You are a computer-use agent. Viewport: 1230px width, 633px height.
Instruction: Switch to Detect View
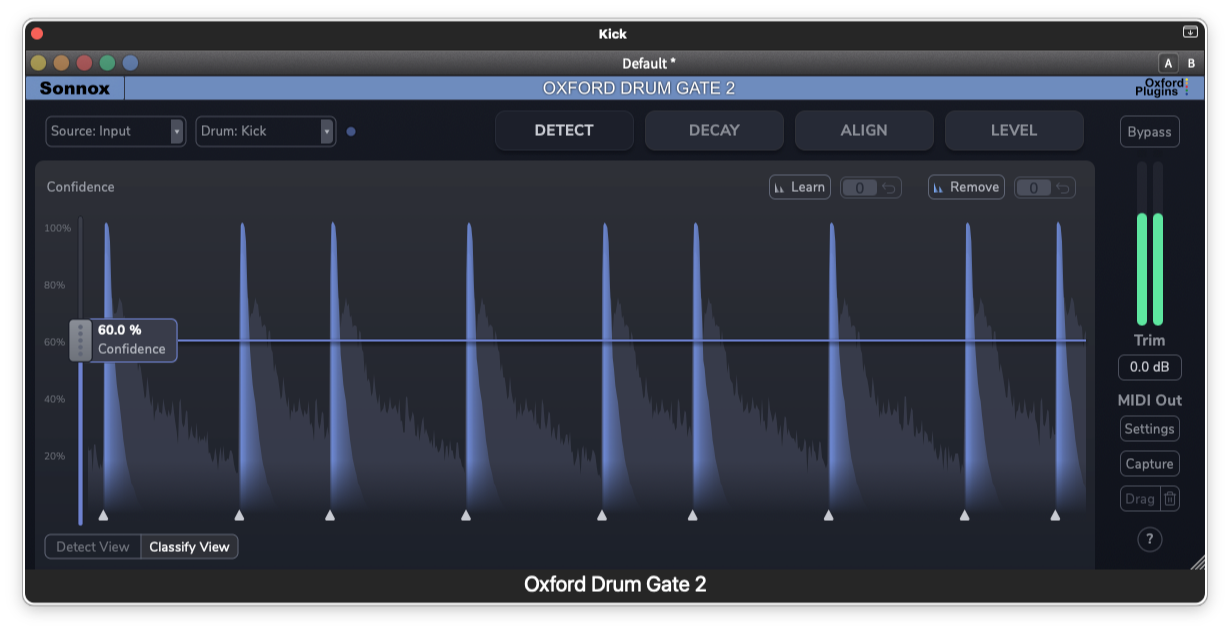tap(93, 547)
